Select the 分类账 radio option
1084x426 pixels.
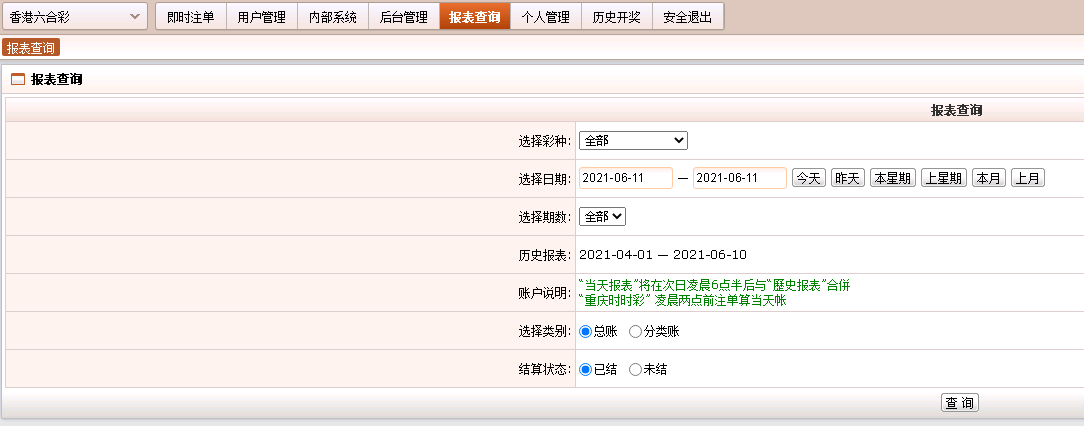click(x=635, y=331)
